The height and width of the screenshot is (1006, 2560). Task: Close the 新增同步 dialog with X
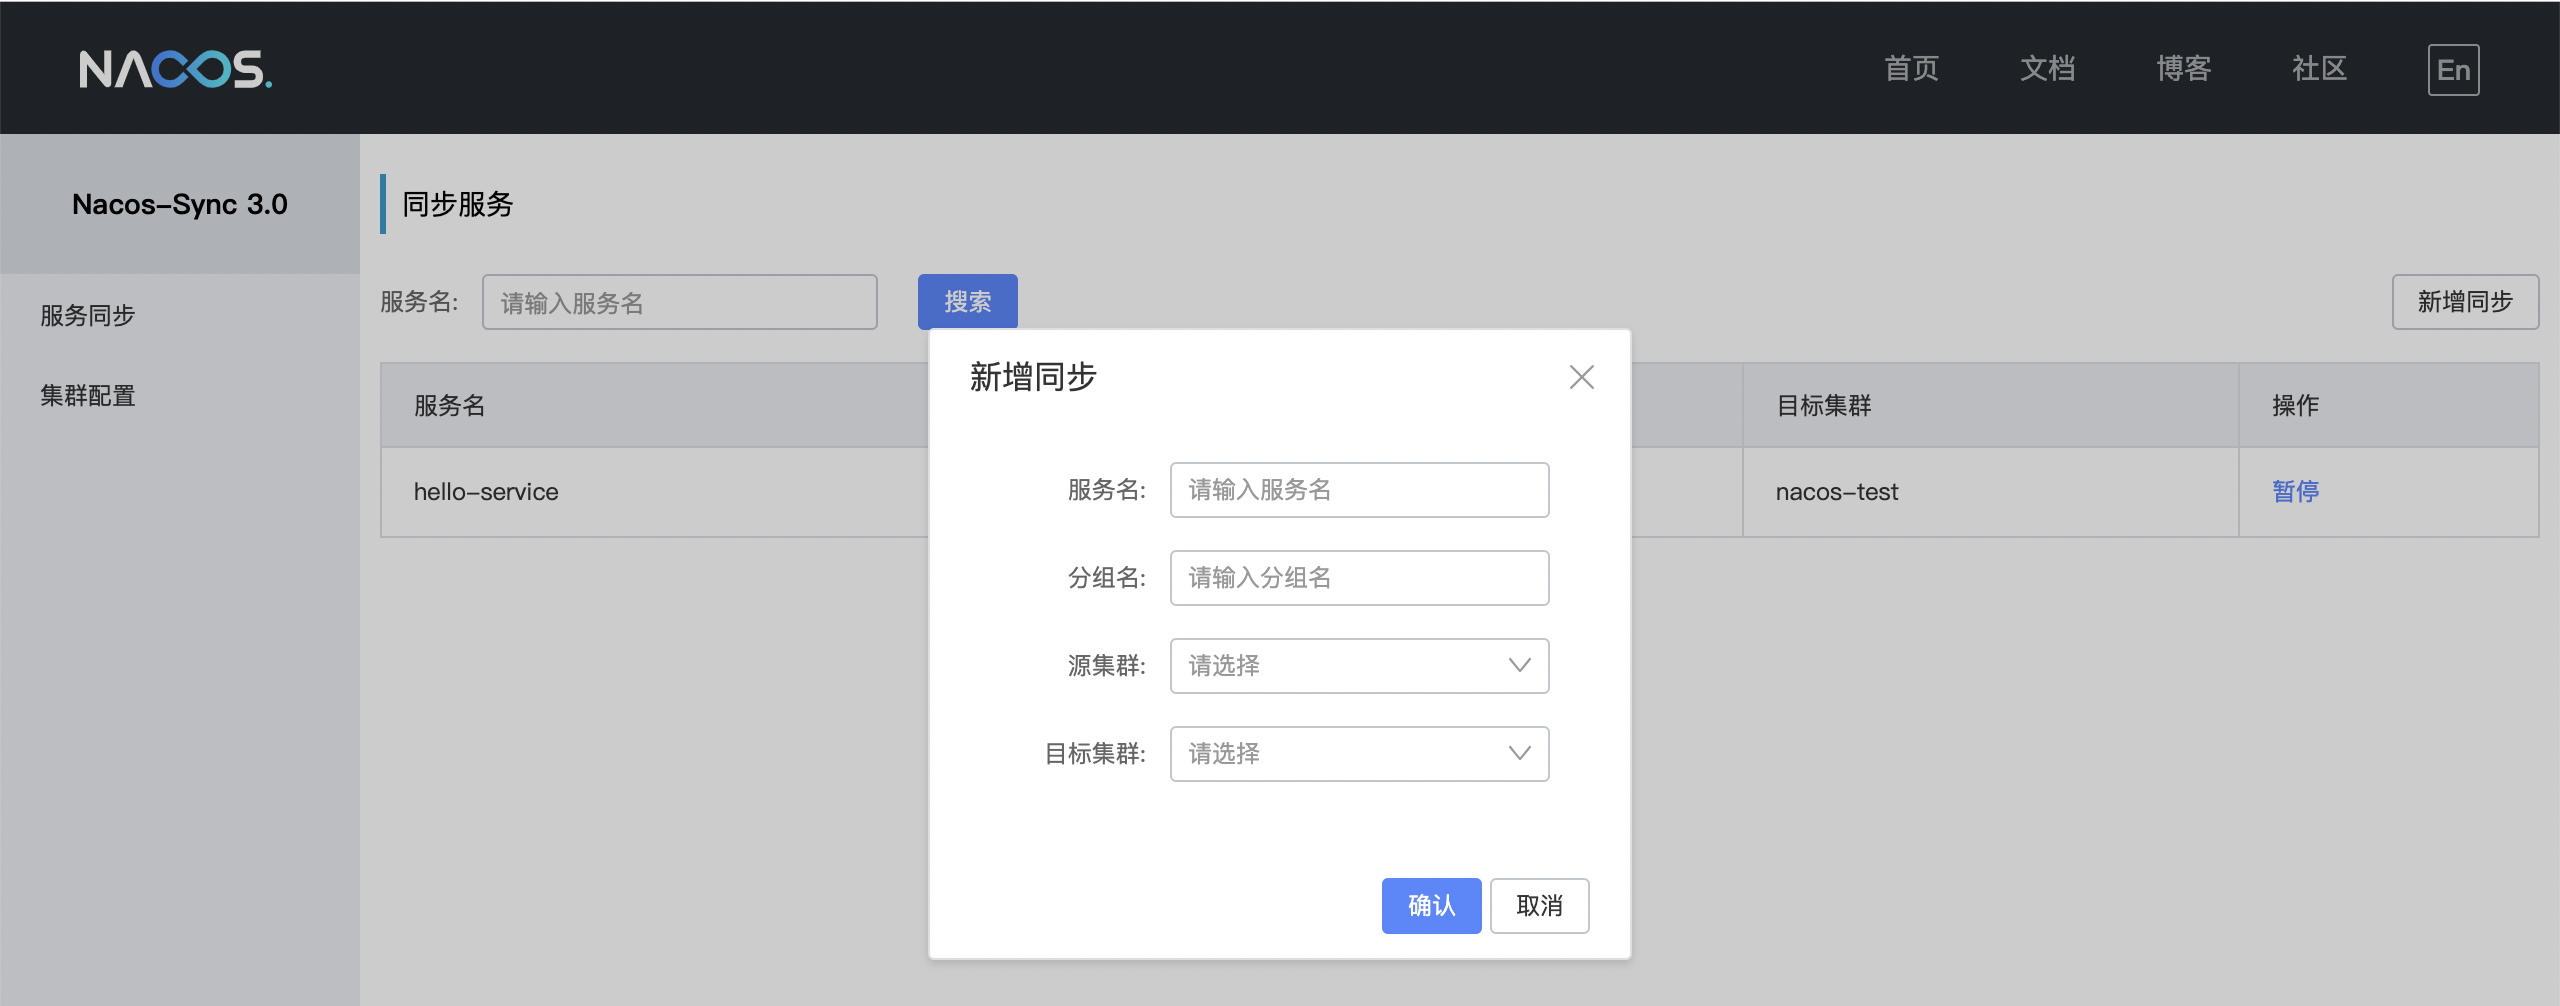click(x=1581, y=377)
